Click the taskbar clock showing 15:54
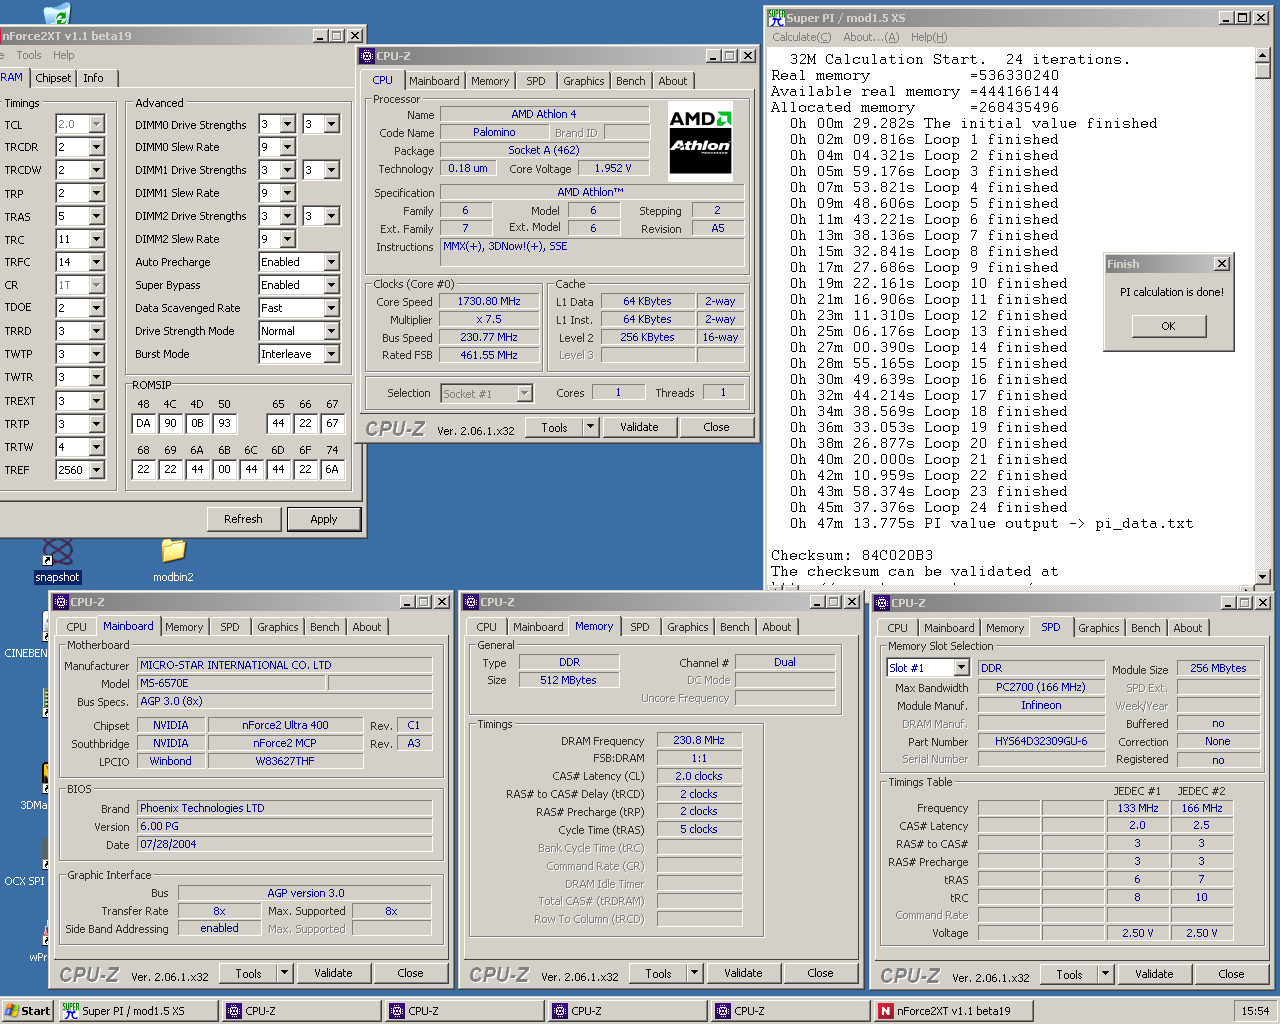 (1255, 1011)
